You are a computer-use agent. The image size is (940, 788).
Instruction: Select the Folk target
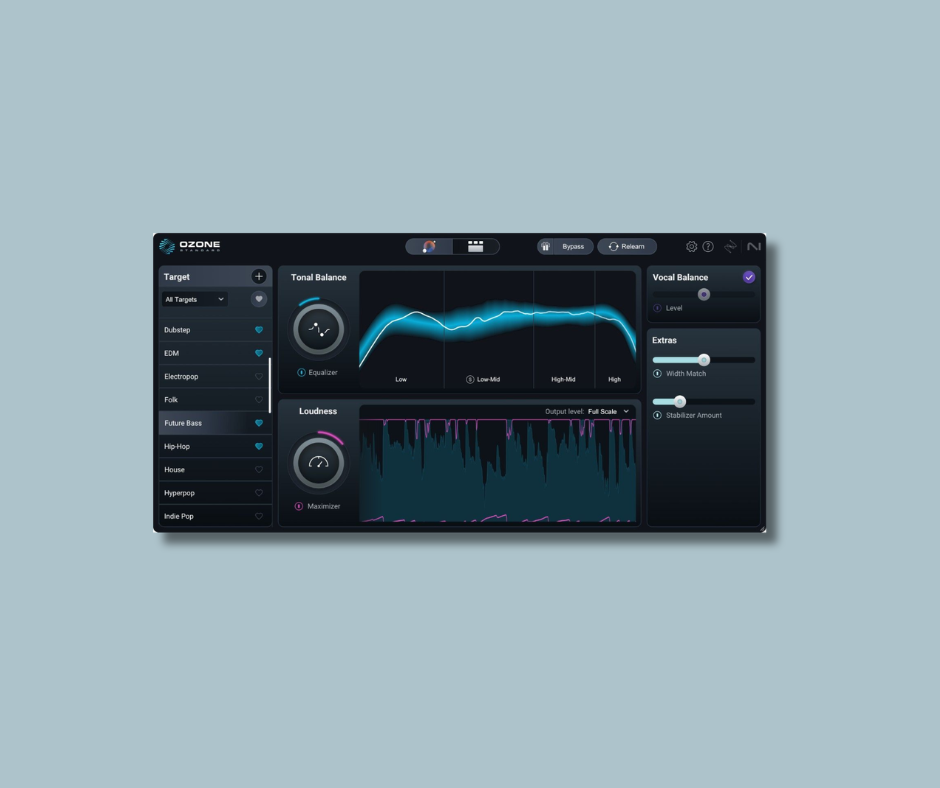(214, 399)
